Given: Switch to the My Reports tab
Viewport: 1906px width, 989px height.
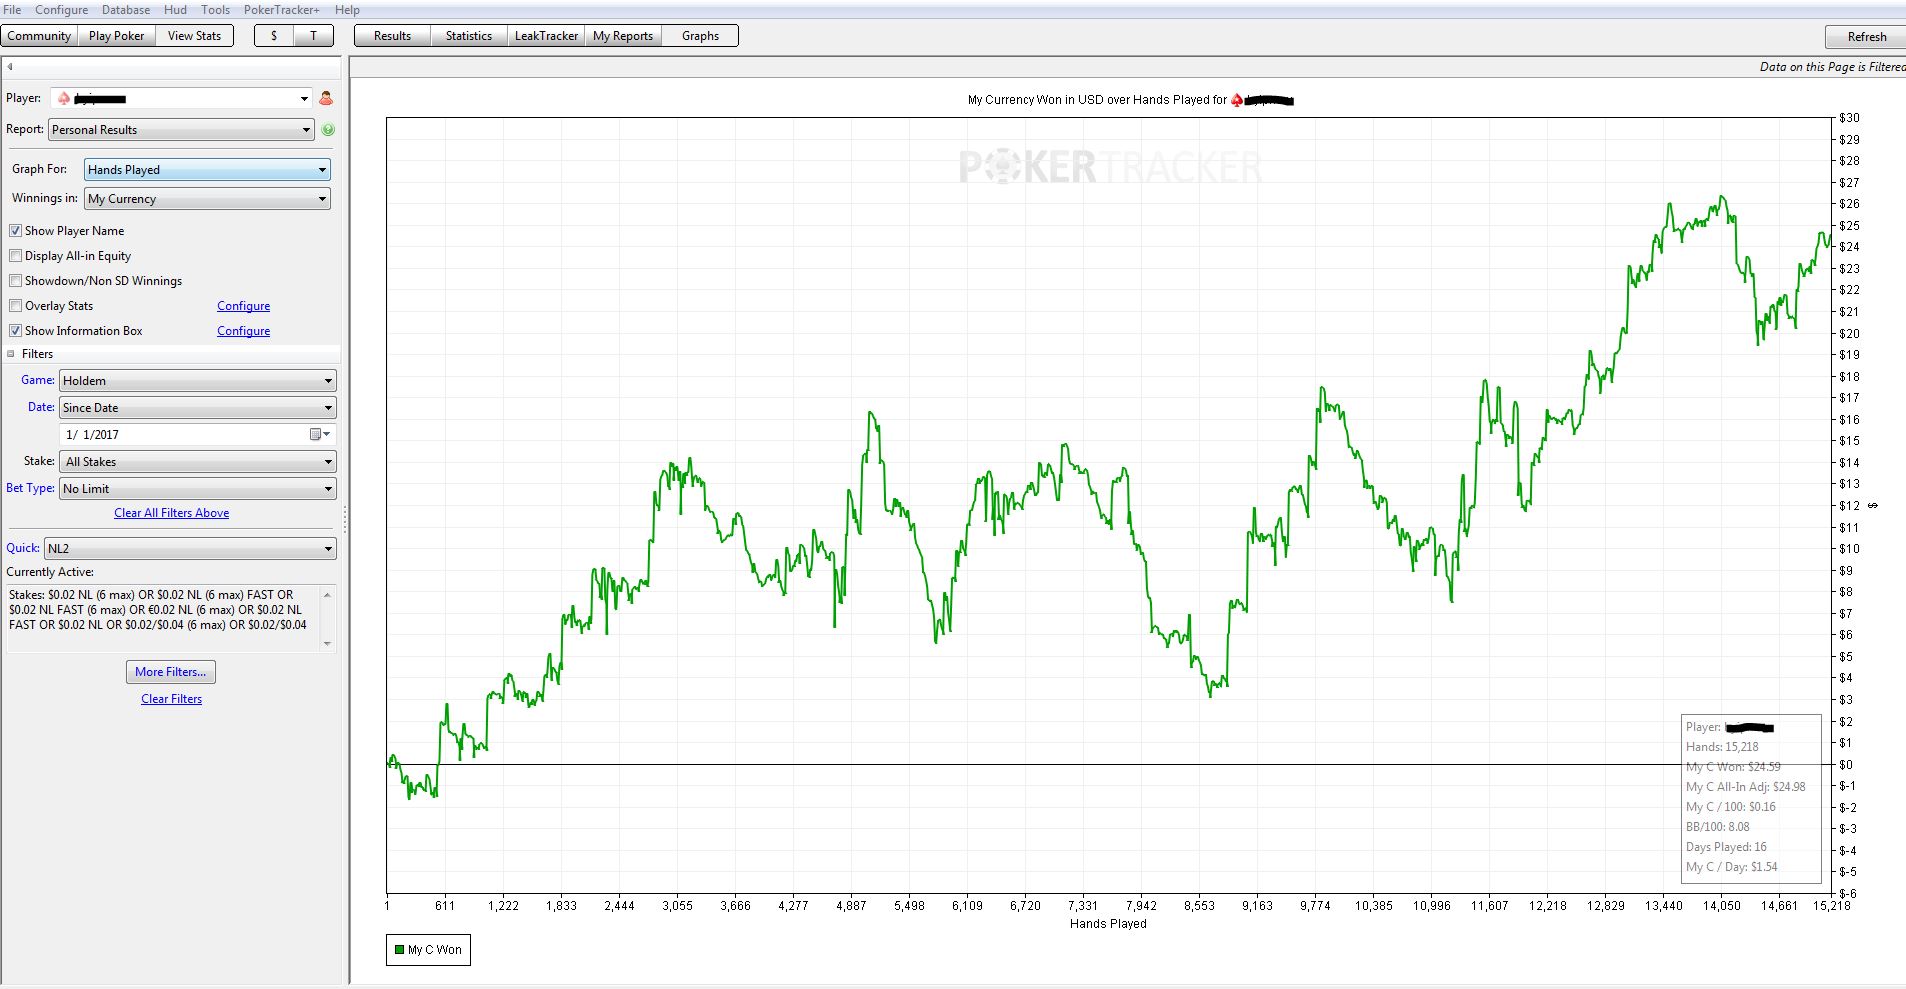Looking at the screenshot, I should (x=623, y=36).
